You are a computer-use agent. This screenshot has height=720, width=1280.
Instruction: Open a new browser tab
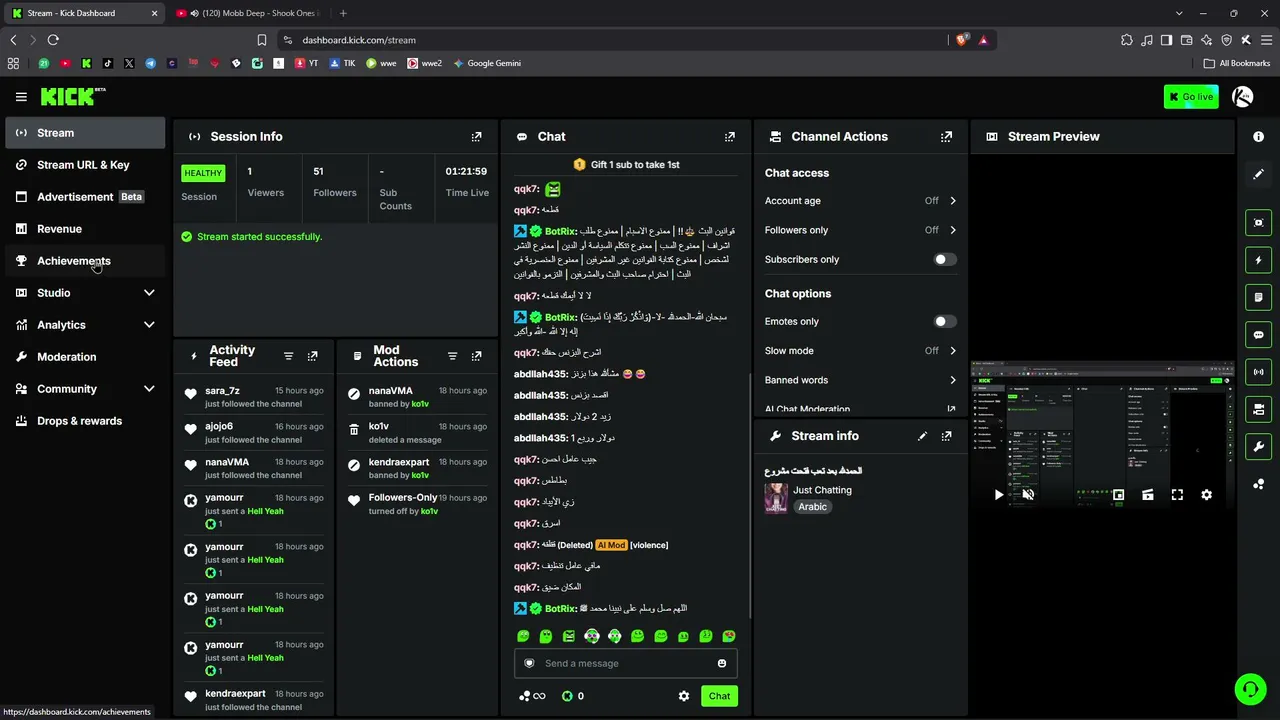click(x=343, y=13)
